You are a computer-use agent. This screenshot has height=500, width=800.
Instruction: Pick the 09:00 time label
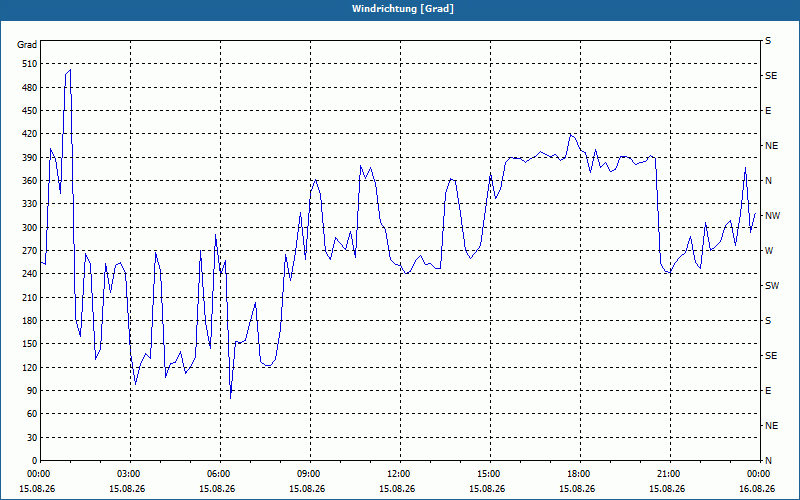tap(307, 474)
